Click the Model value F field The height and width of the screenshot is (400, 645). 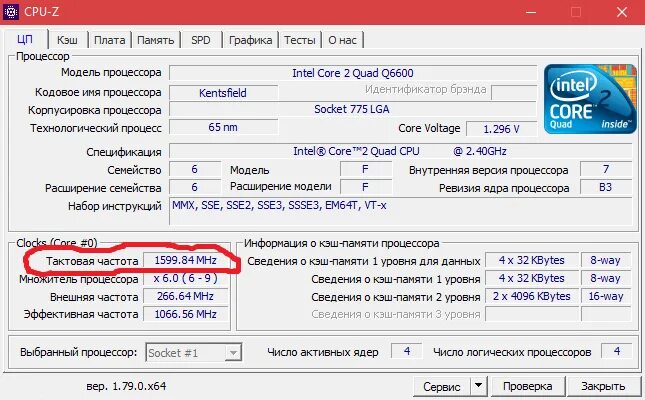pos(365,169)
